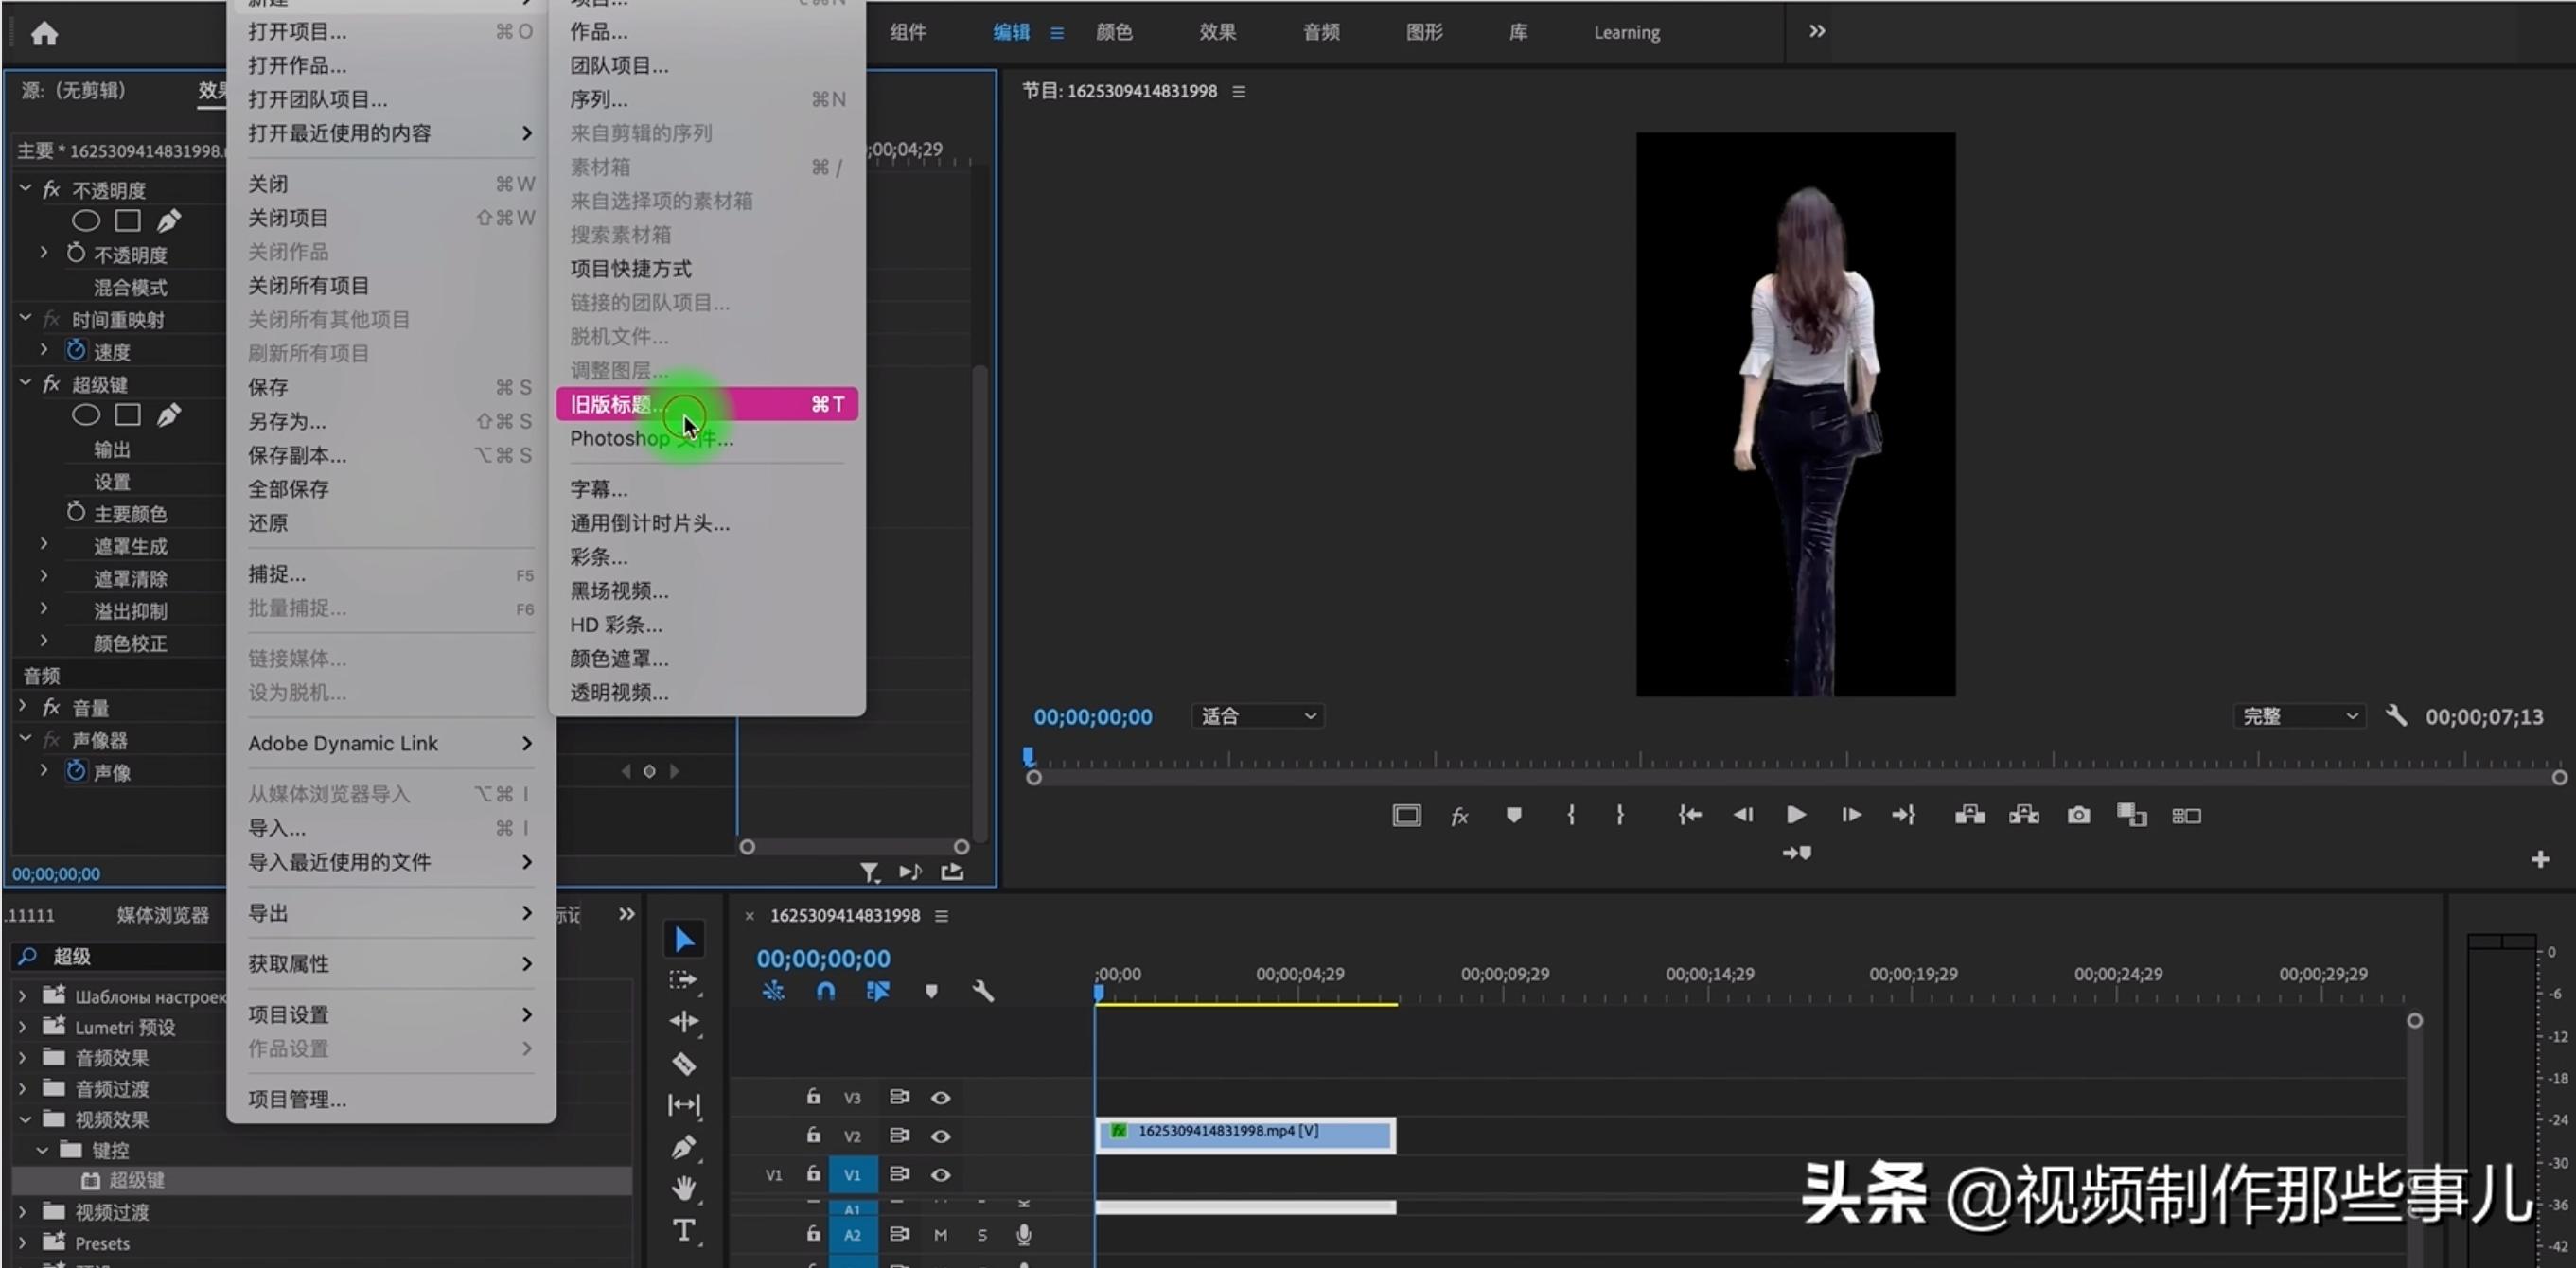Select the Selection tool in the timeline toolbar

pos(684,938)
